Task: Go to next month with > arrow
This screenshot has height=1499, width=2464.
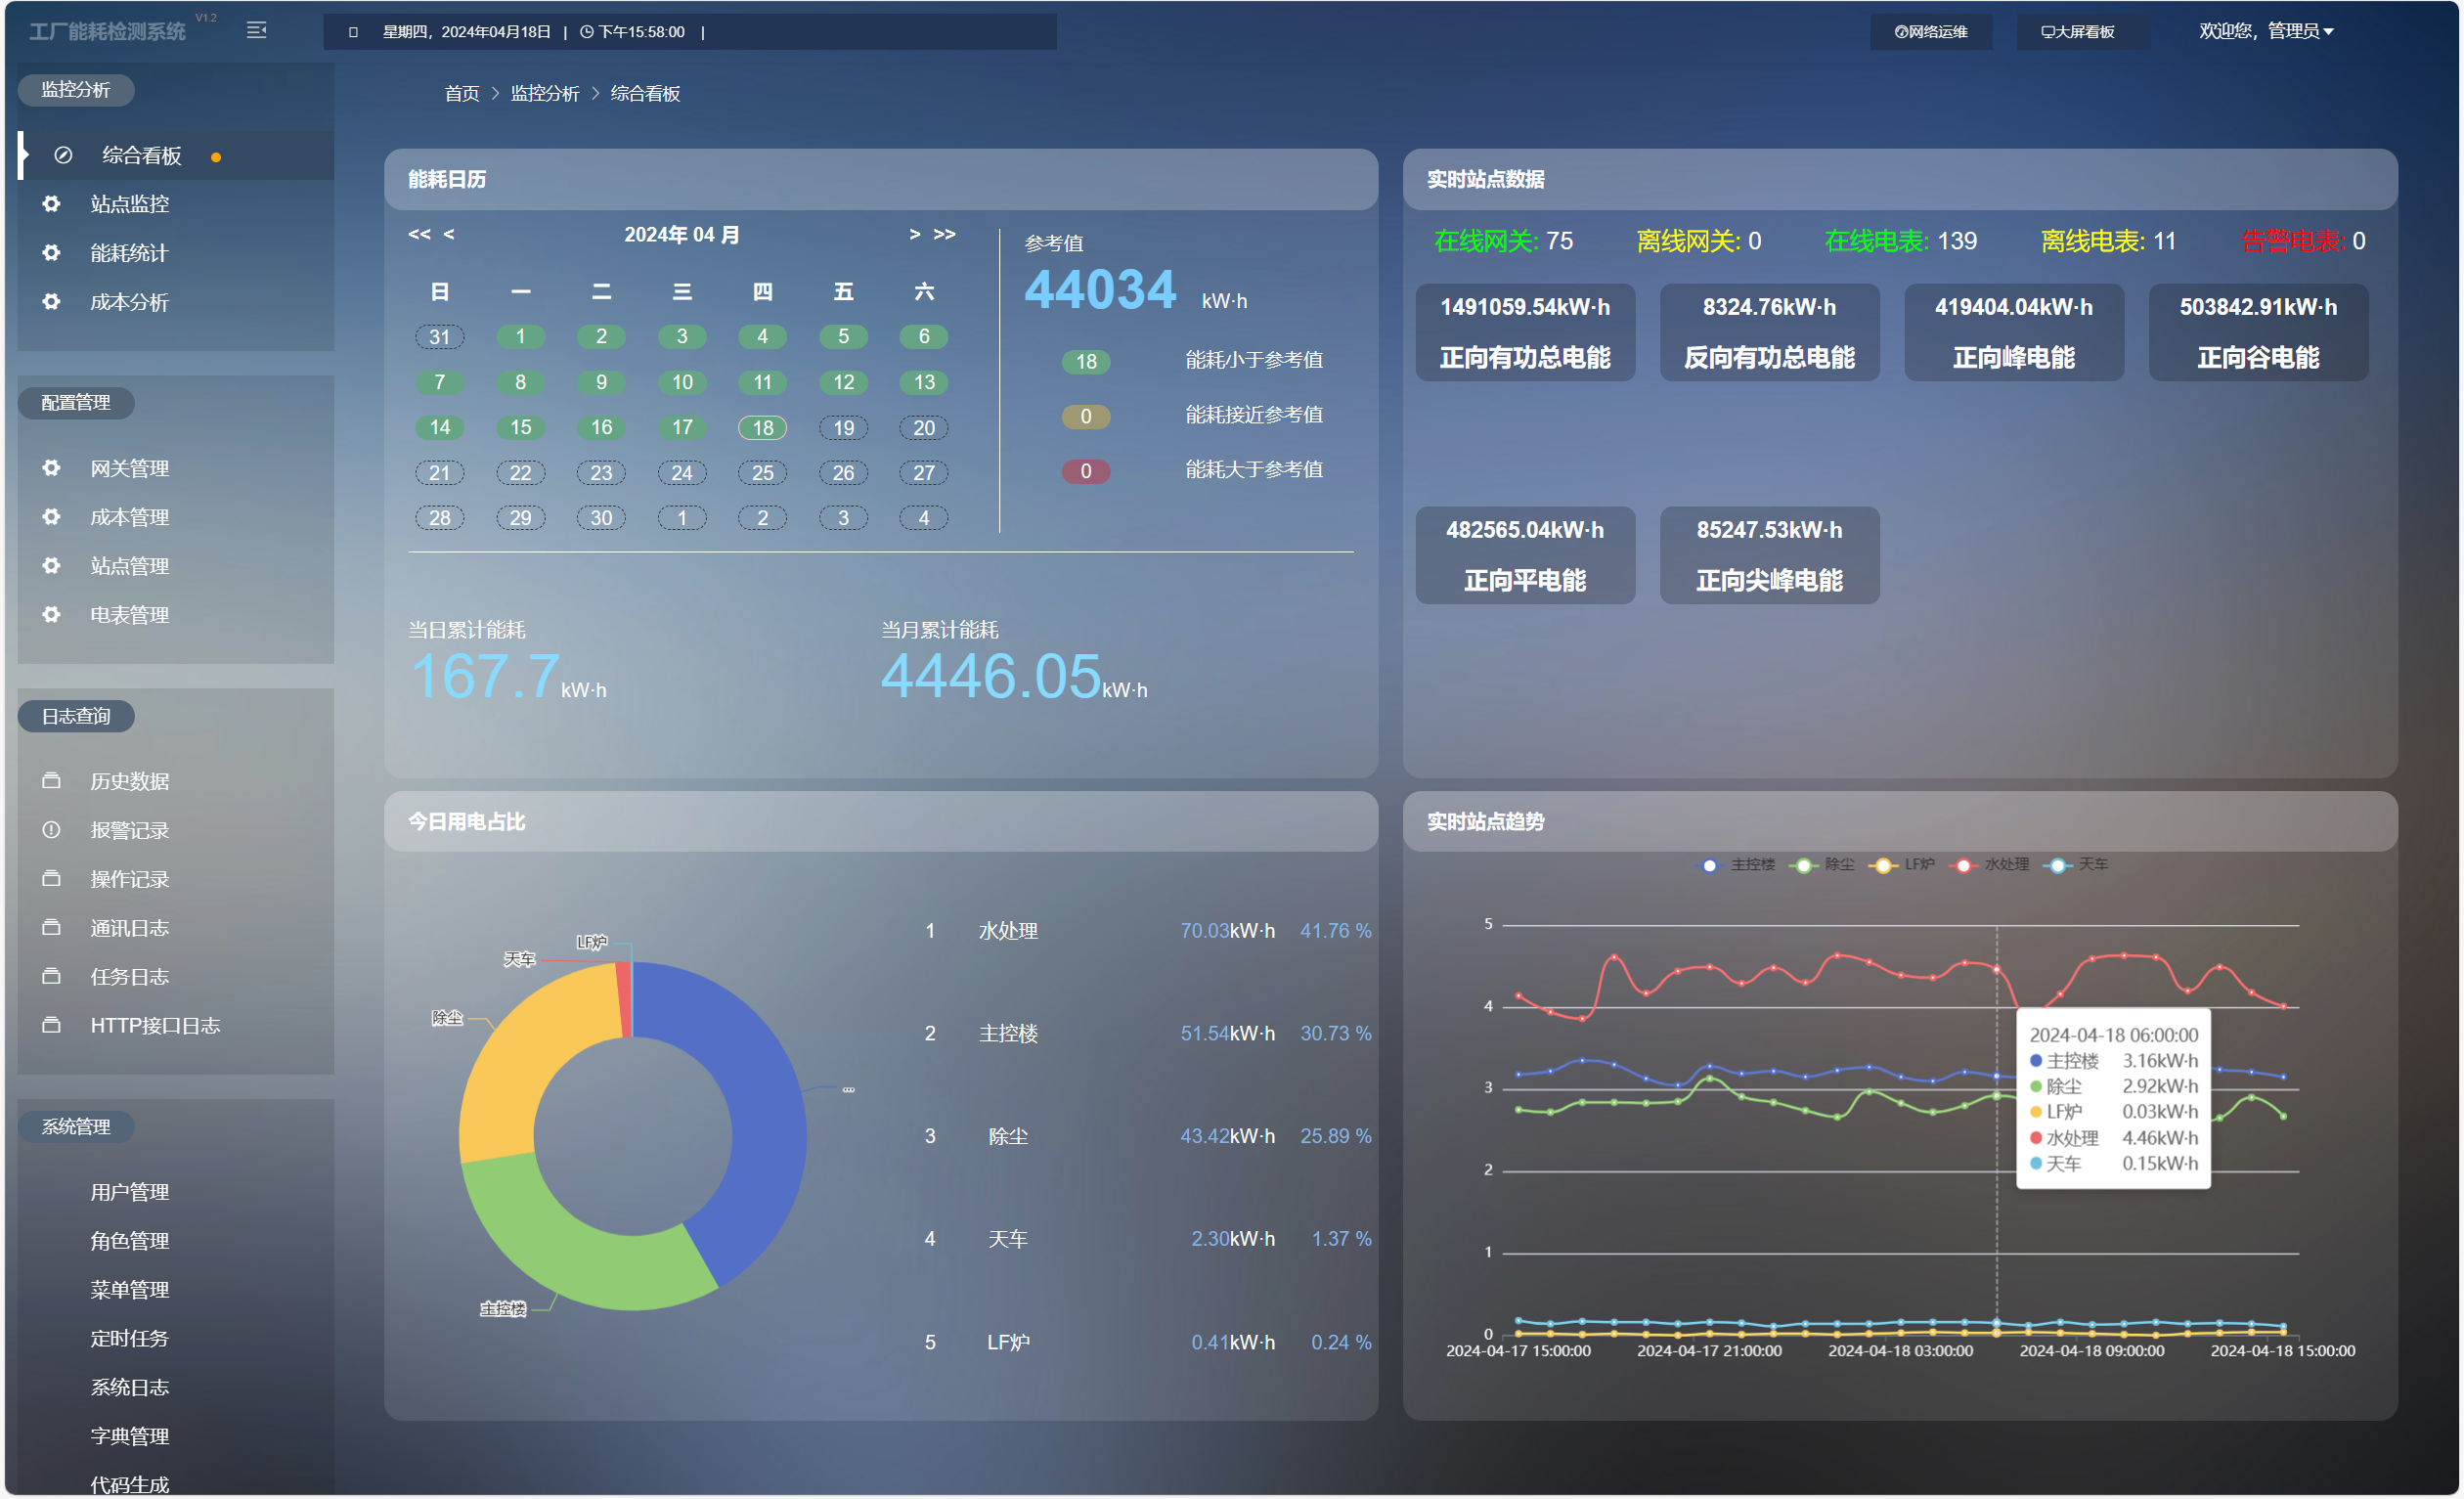Action: pyautogui.click(x=914, y=234)
